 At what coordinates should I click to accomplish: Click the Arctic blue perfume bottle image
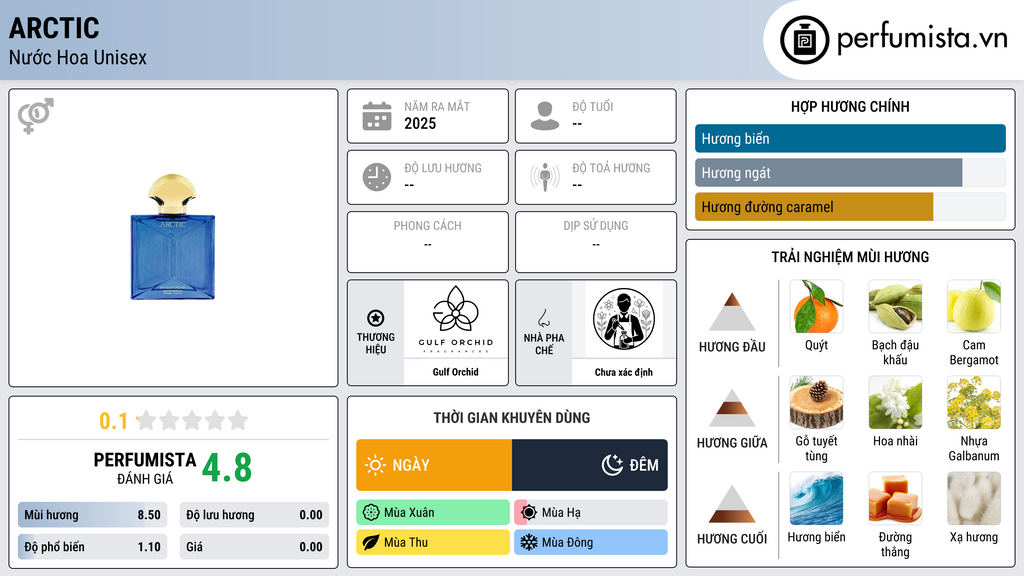coord(172,237)
